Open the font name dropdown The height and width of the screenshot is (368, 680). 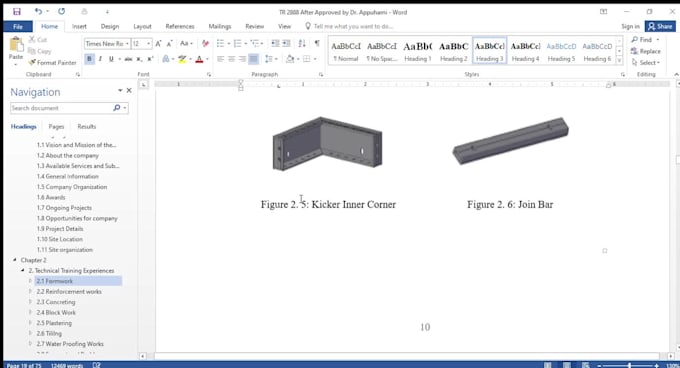pyautogui.click(x=127, y=44)
